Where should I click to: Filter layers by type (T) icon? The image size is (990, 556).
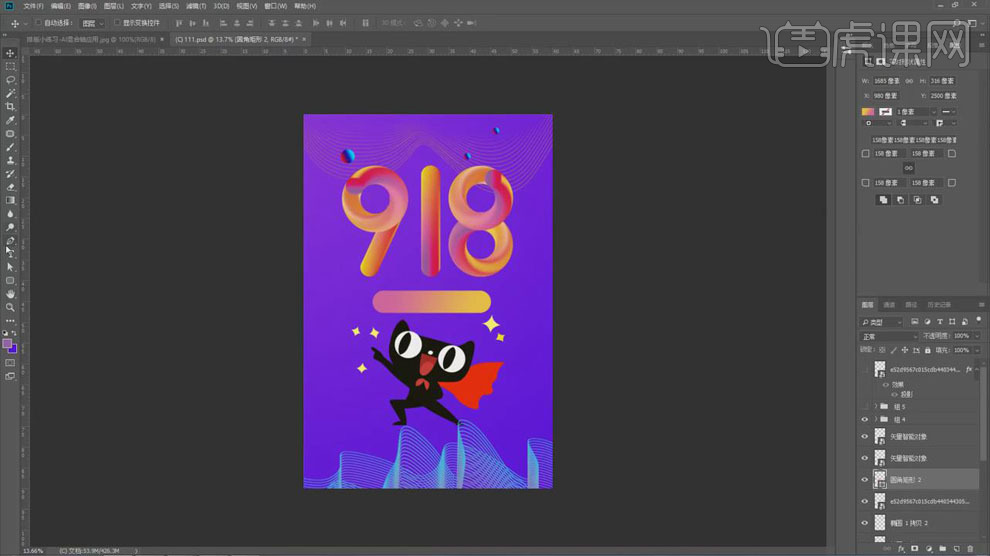939,322
